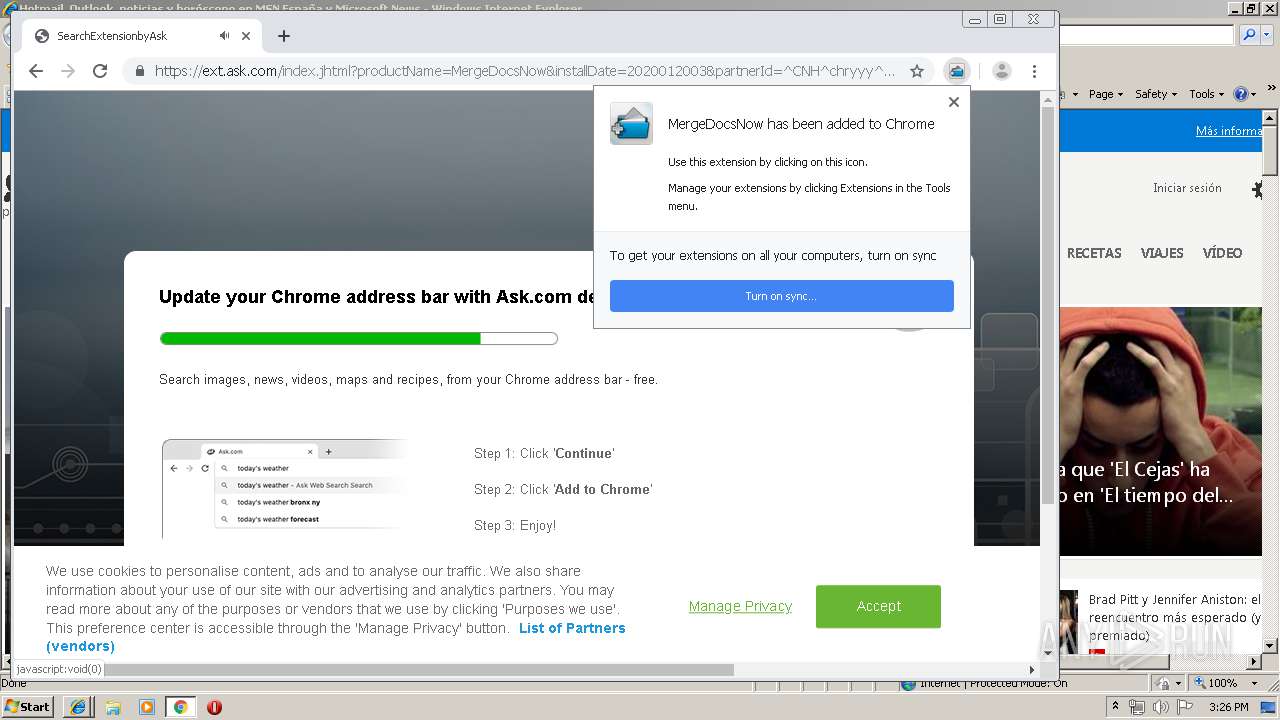Reload the page in Chrome

(100, 71)
